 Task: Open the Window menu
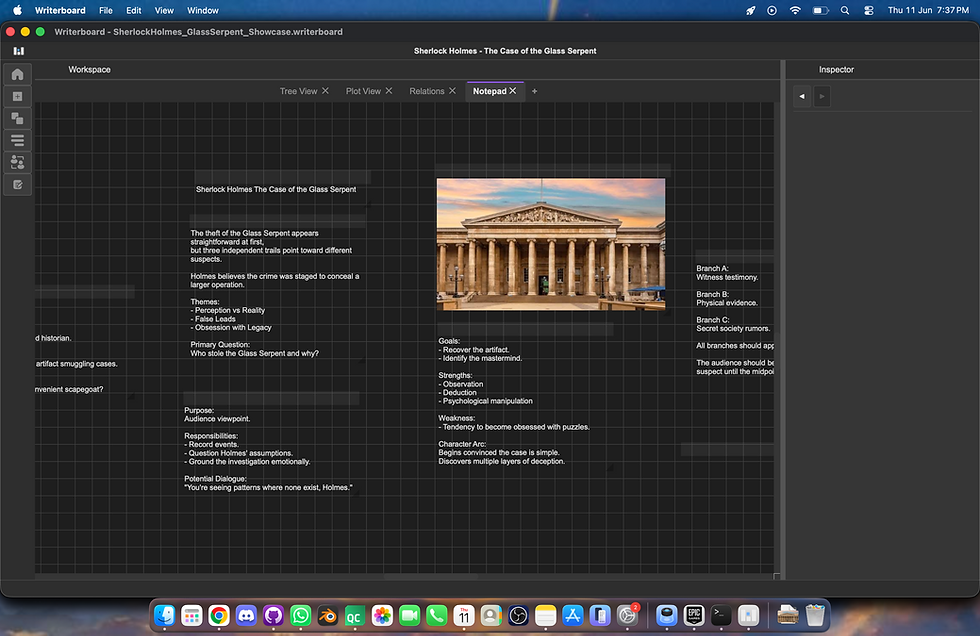point(202,10)
